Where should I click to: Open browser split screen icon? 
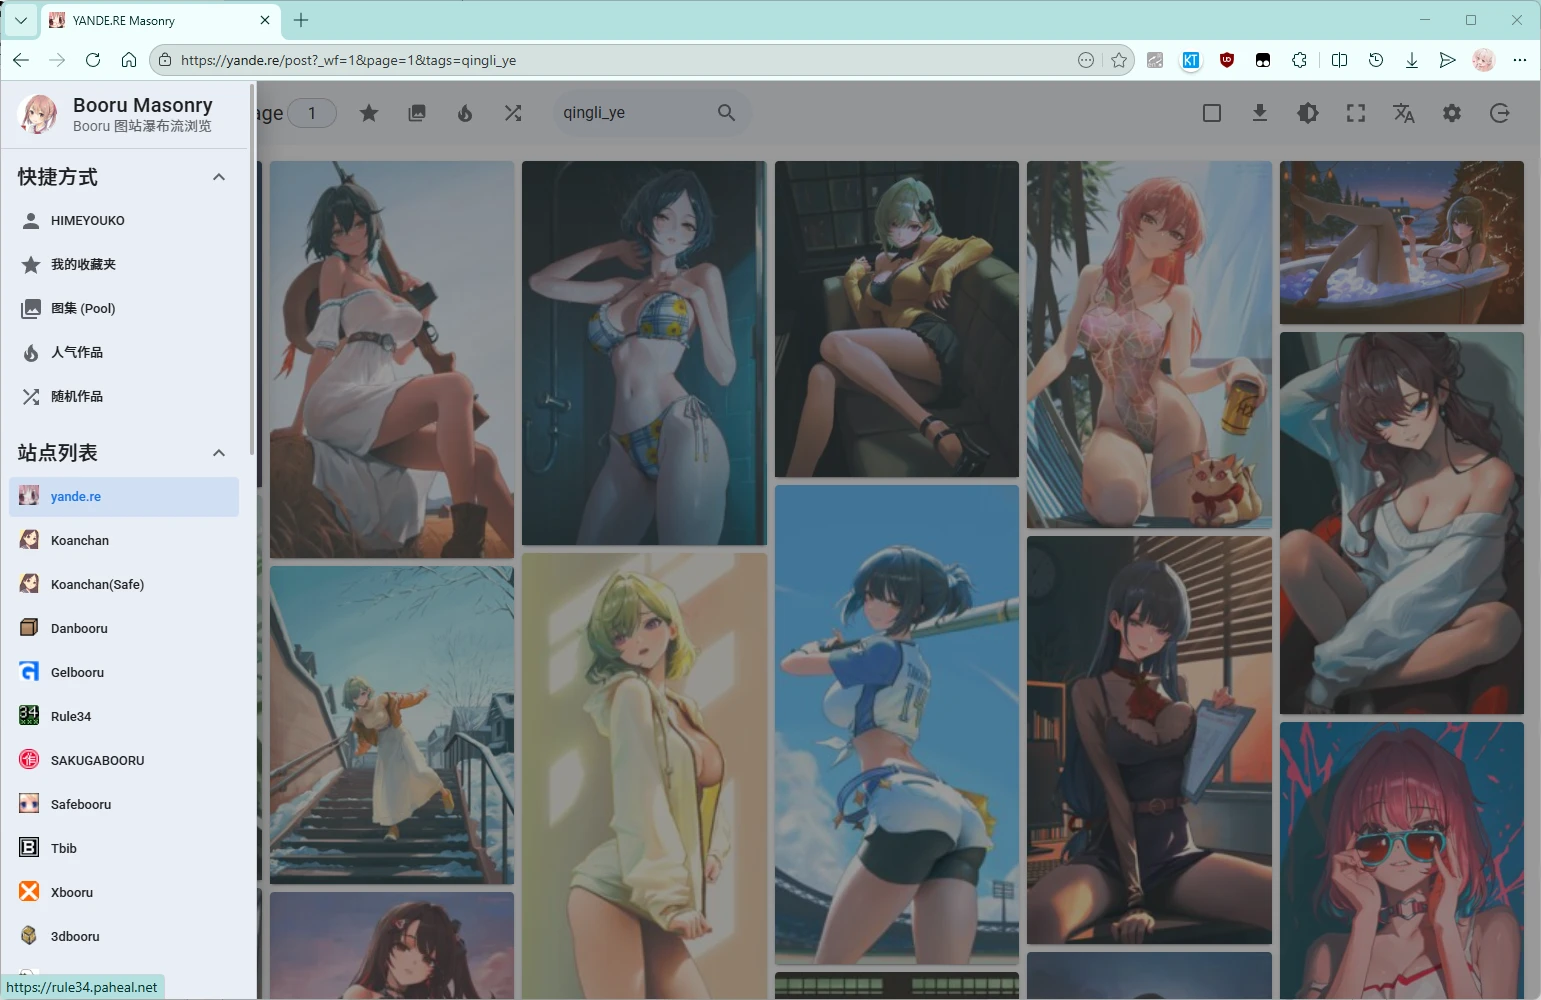point(1340,60)
